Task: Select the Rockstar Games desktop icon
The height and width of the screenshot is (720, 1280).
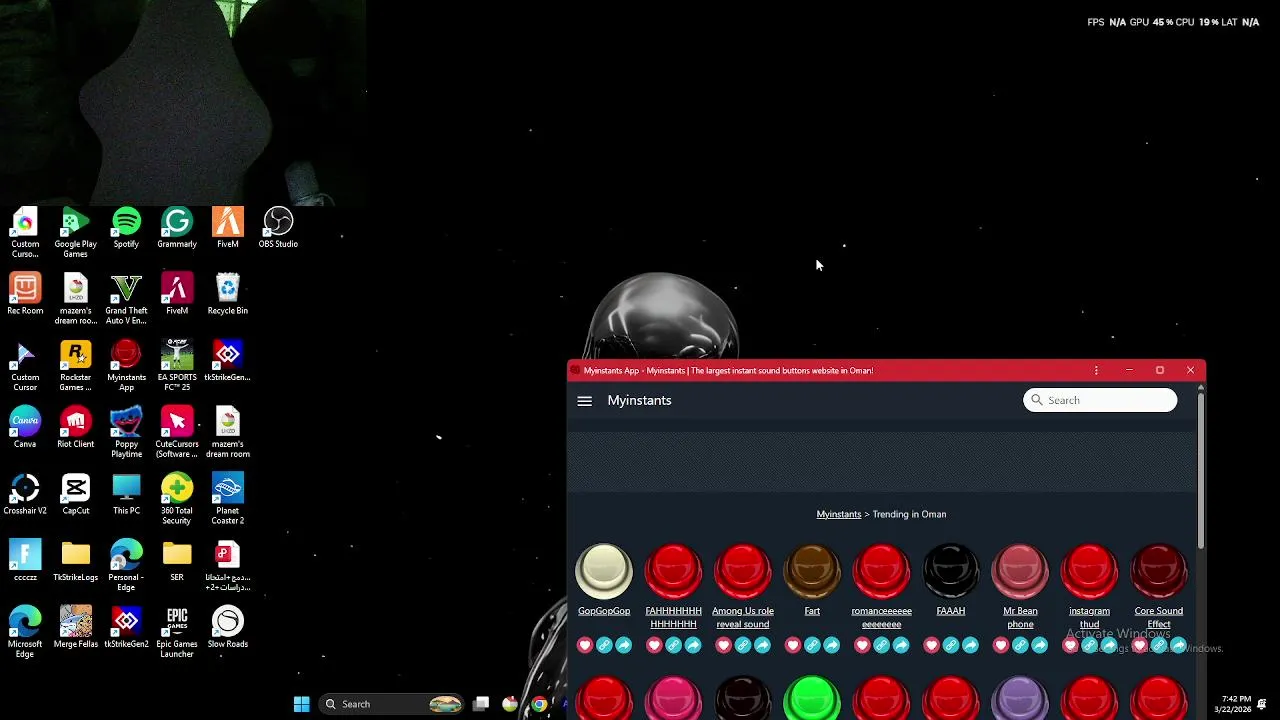Action: (75, 366)
